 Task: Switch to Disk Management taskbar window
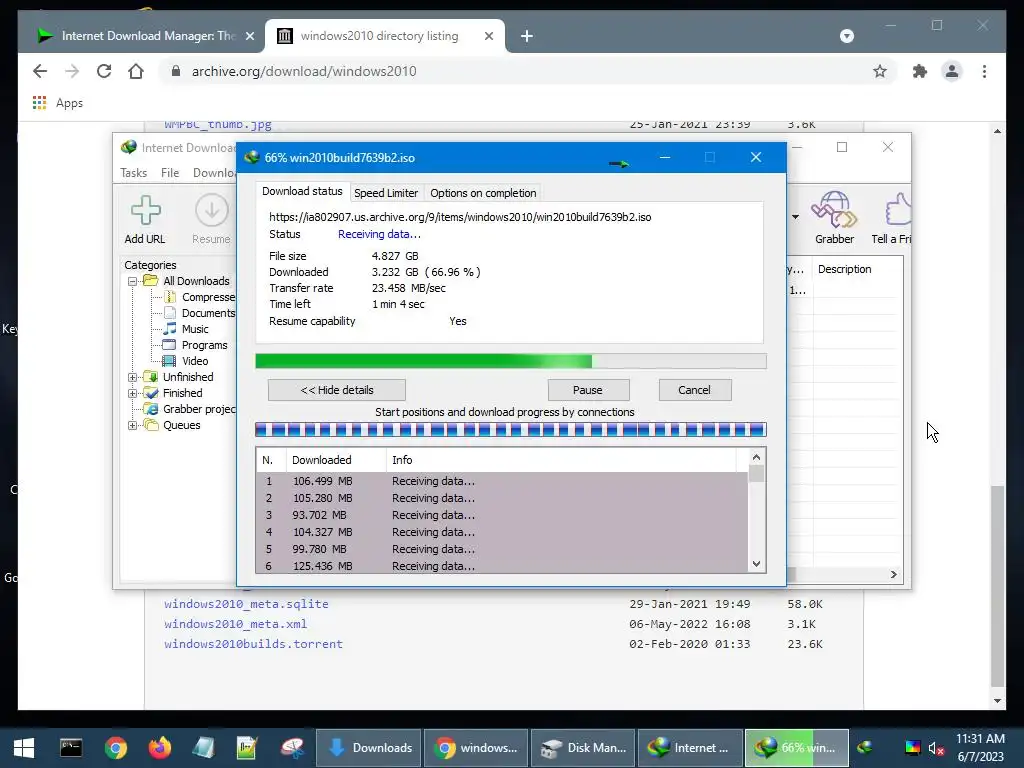tap(583, 748)
